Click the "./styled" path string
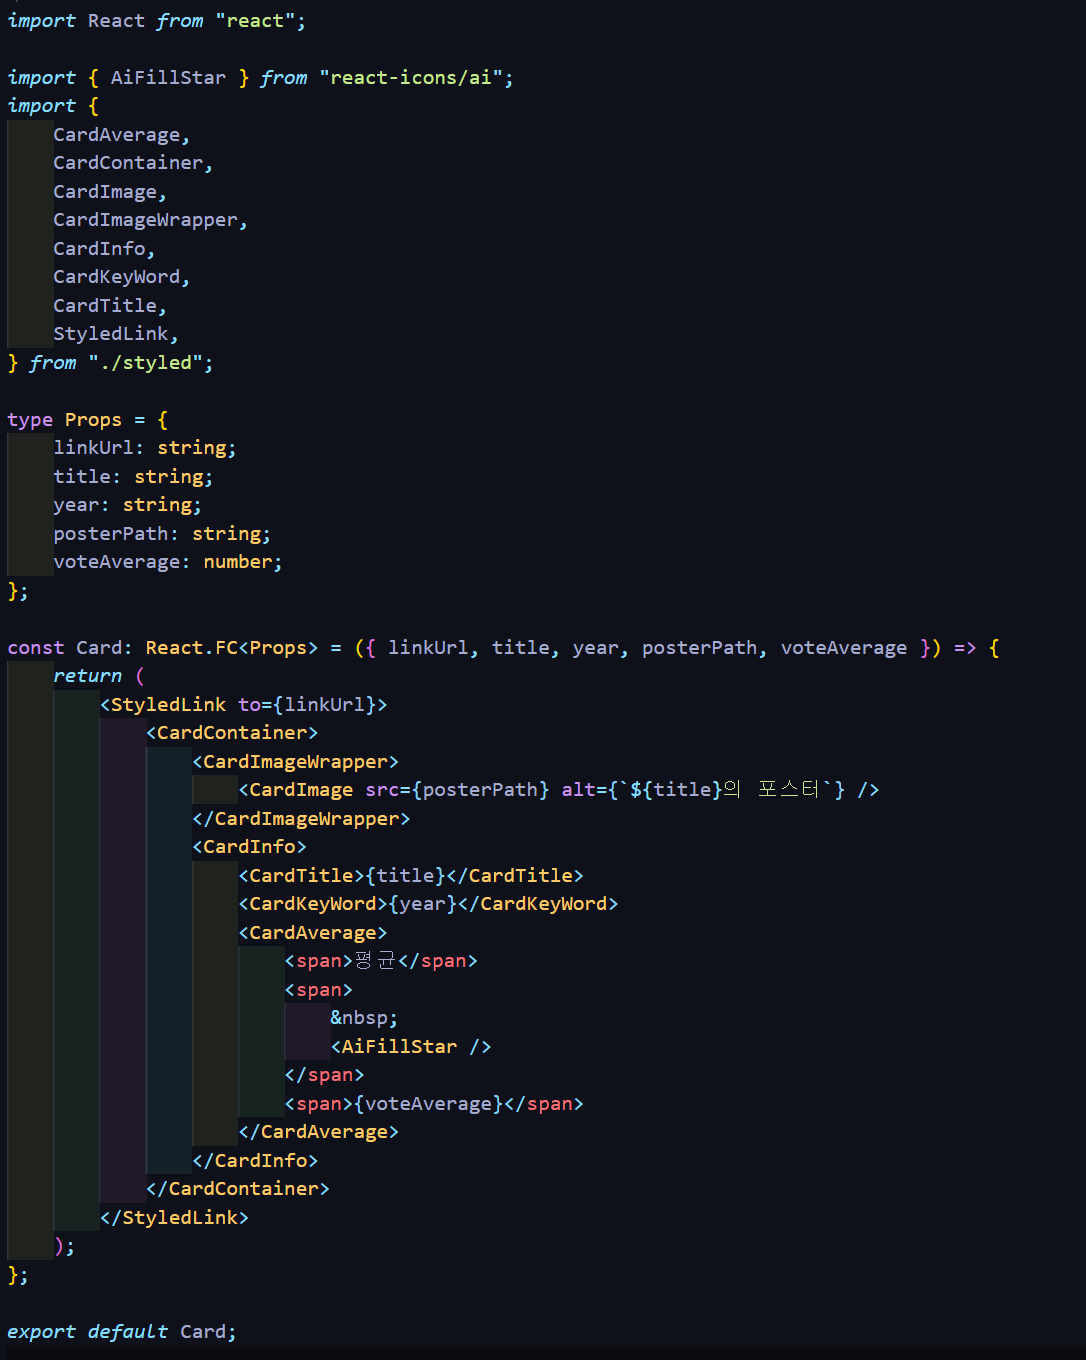1086x1360 pixels. (x=145, y=363)
